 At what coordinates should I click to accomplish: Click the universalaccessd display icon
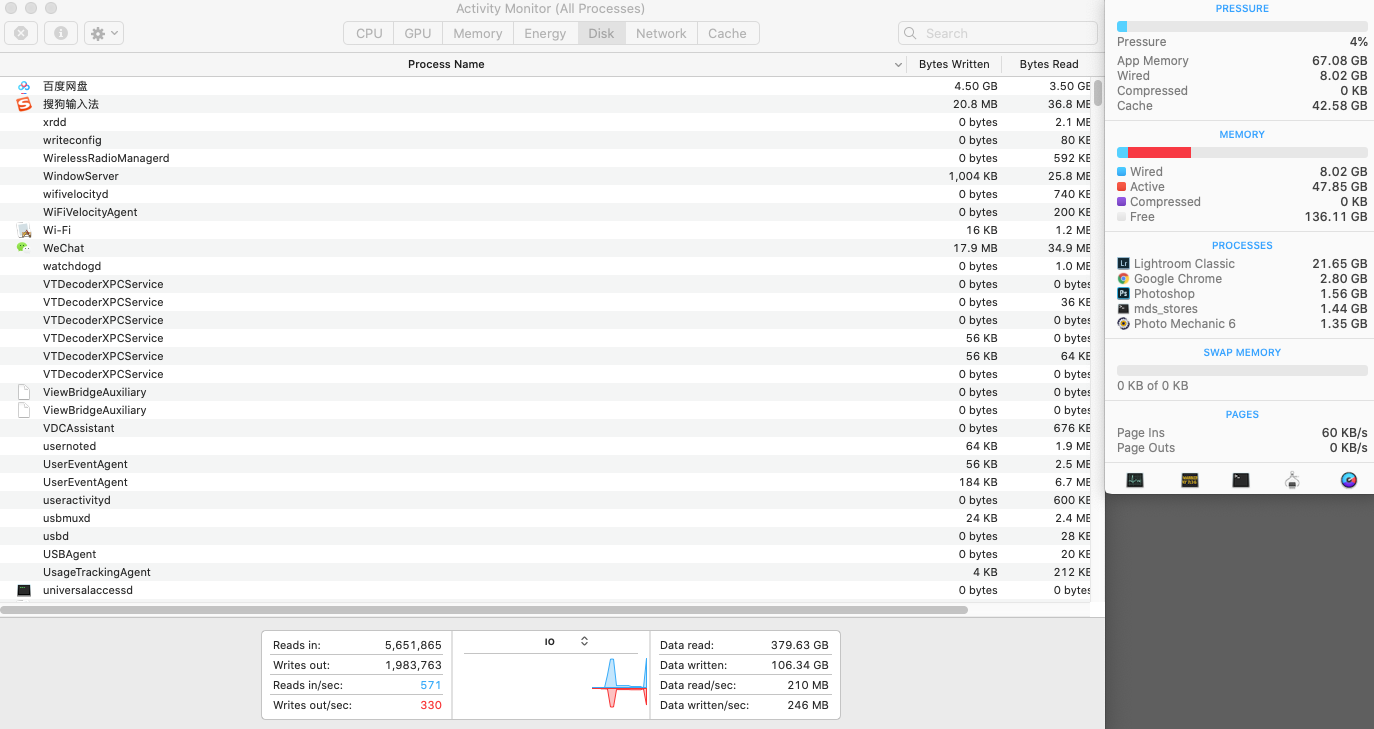24,590
